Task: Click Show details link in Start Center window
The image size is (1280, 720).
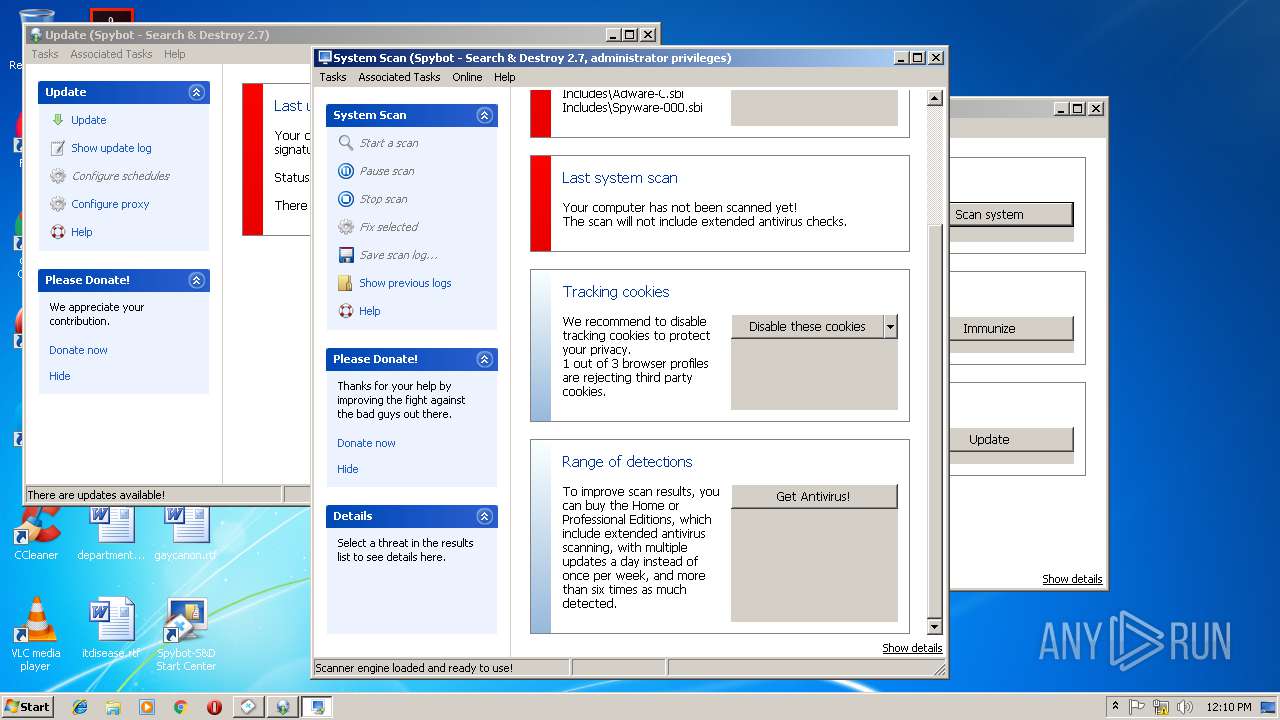Action: pos(1072,579)
